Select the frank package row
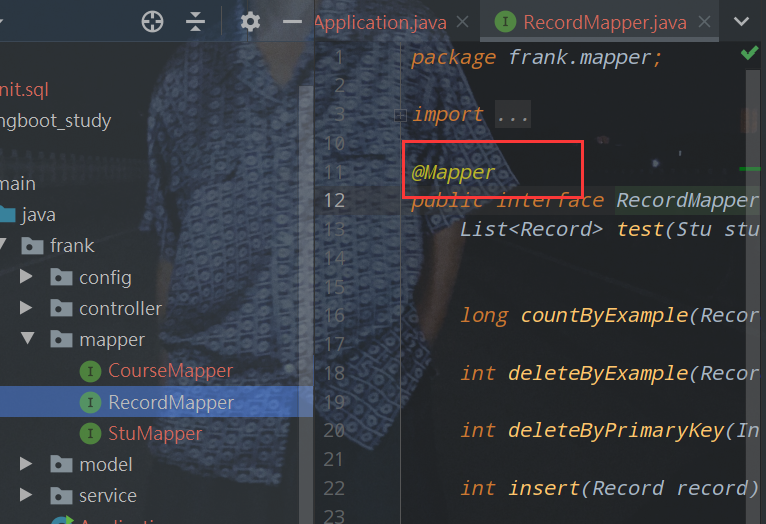This screenshot has height=524, width=766. [x=72, y=246]
